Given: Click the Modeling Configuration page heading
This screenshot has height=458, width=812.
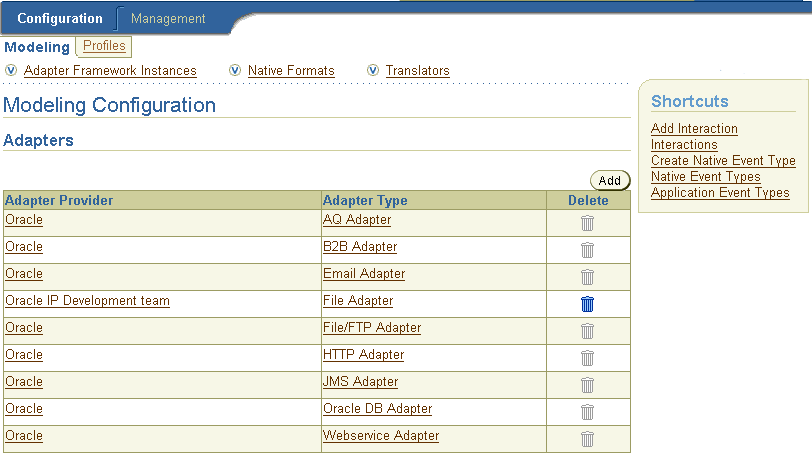Looking at the screenshot, I should (x=109, y=105).
